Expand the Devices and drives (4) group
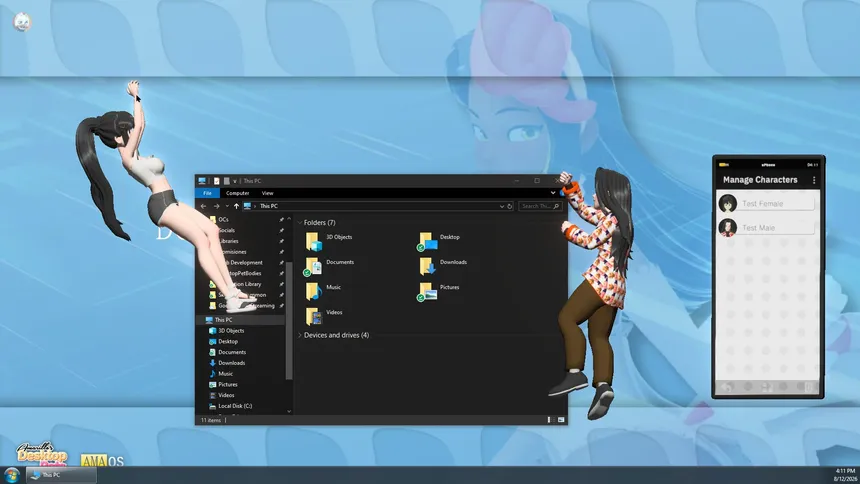Image resolution: width=860 pixels, height=484 pixels. point(300,335)
